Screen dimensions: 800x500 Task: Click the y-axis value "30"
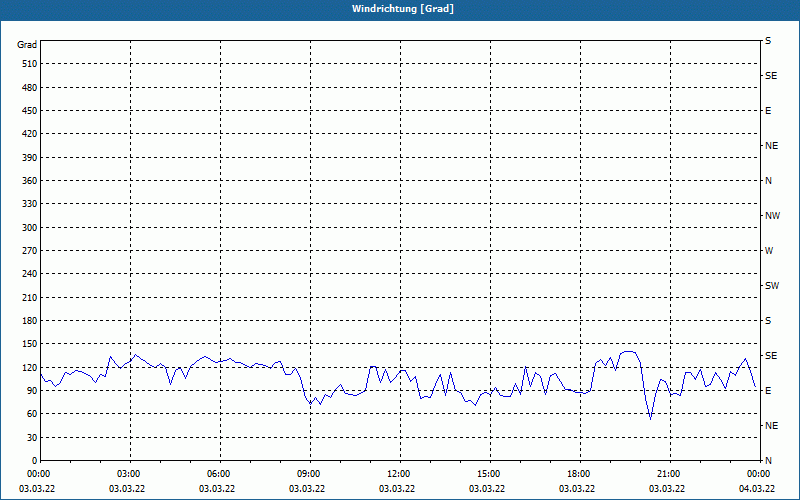(32, 437)
